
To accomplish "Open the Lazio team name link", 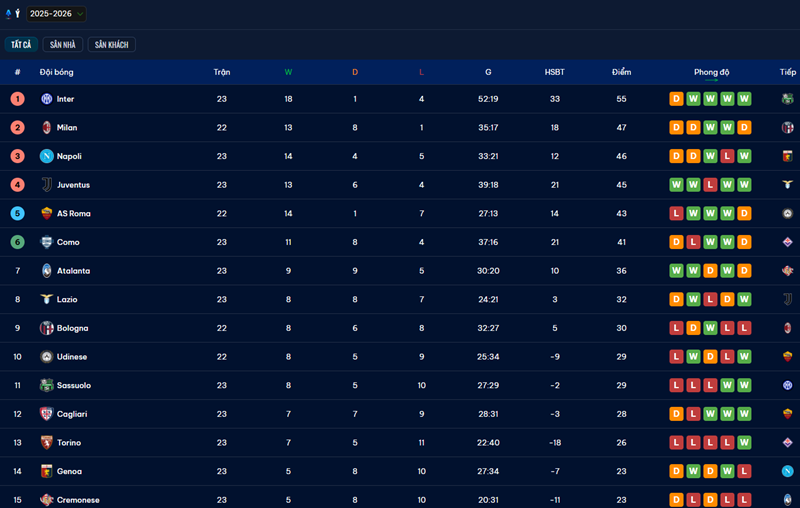I will (67, 299).
